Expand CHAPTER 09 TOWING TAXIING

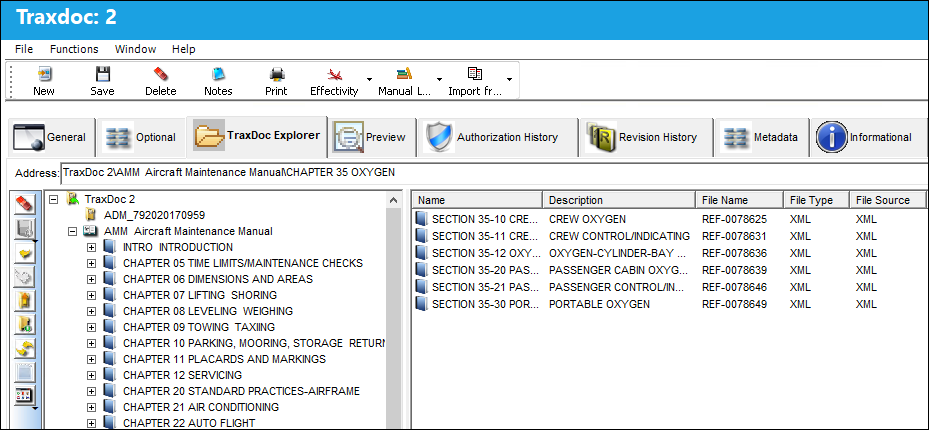coord(91,328)
